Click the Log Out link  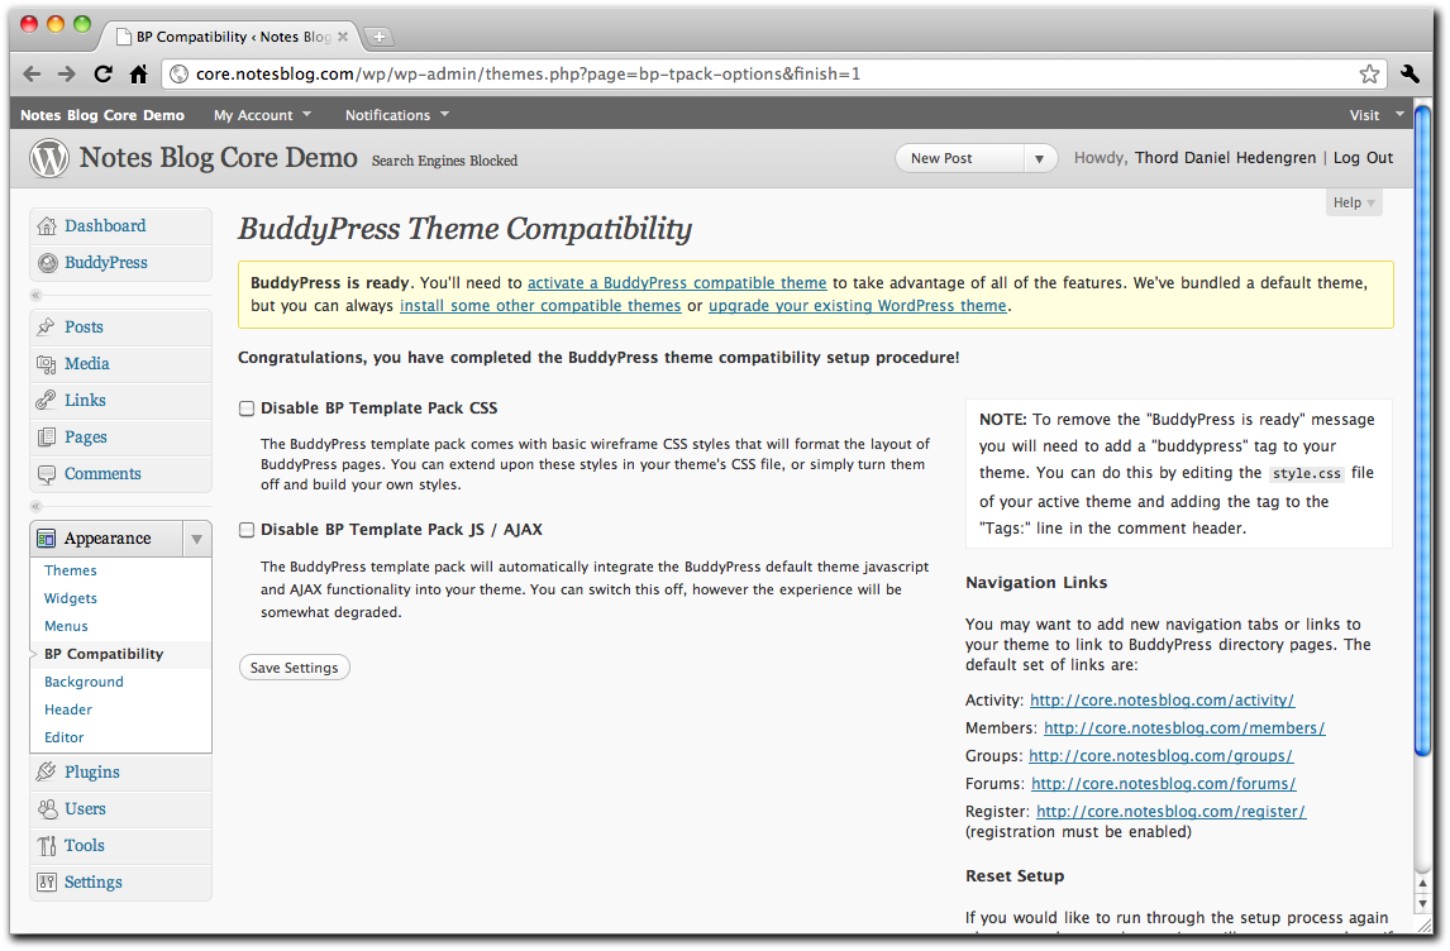1363,158
